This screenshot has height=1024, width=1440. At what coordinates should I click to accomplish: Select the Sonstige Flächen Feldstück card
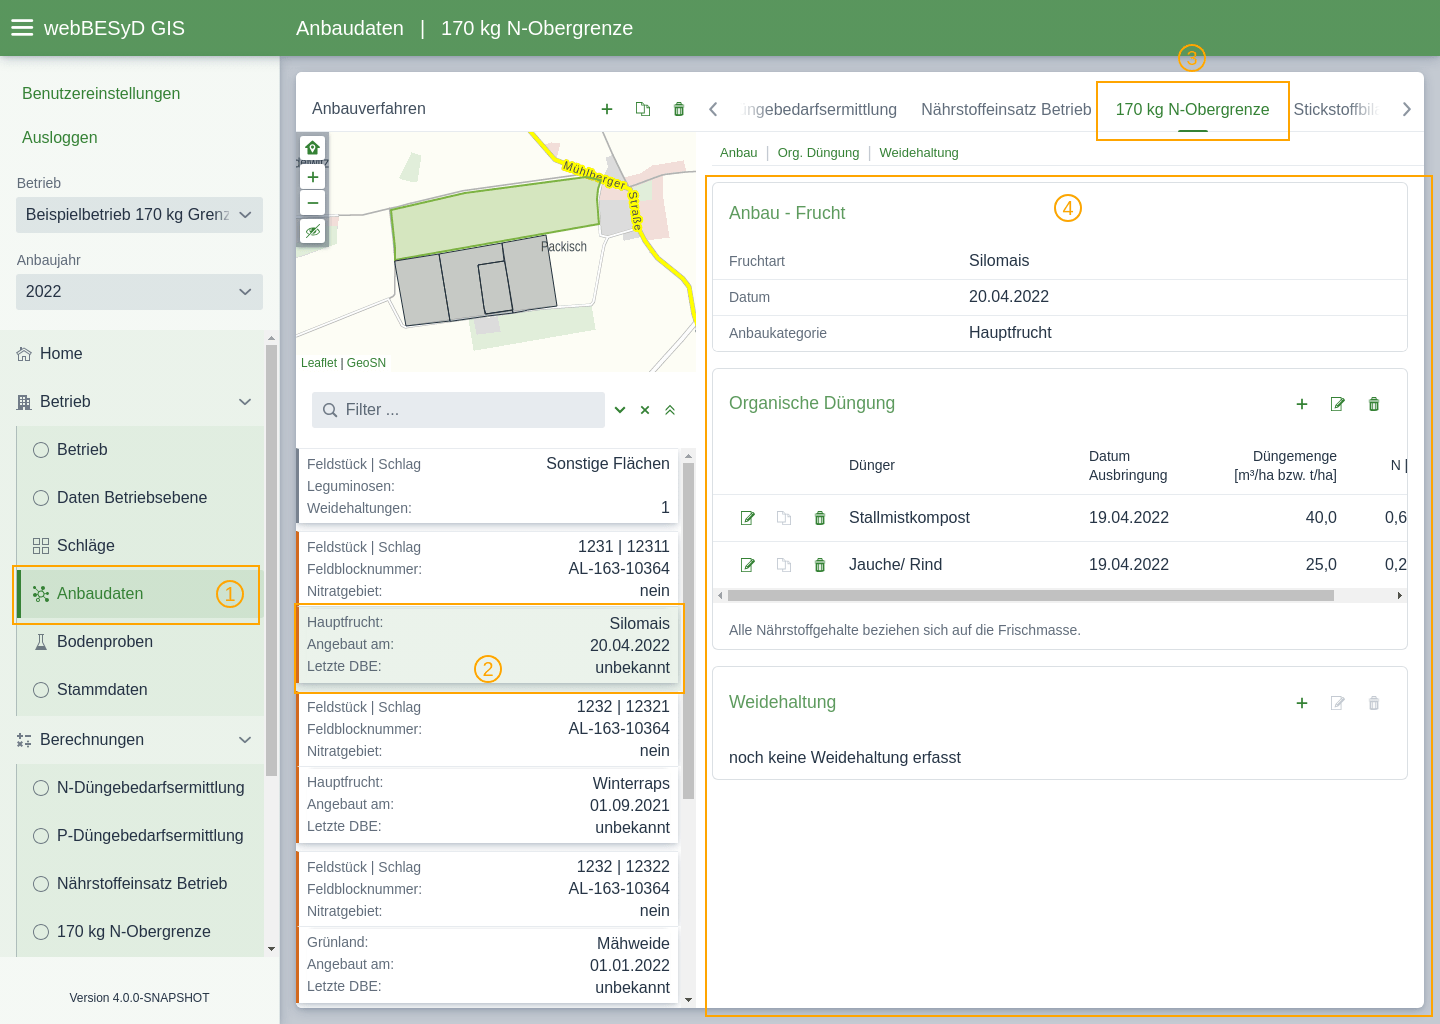coord(488,486)
